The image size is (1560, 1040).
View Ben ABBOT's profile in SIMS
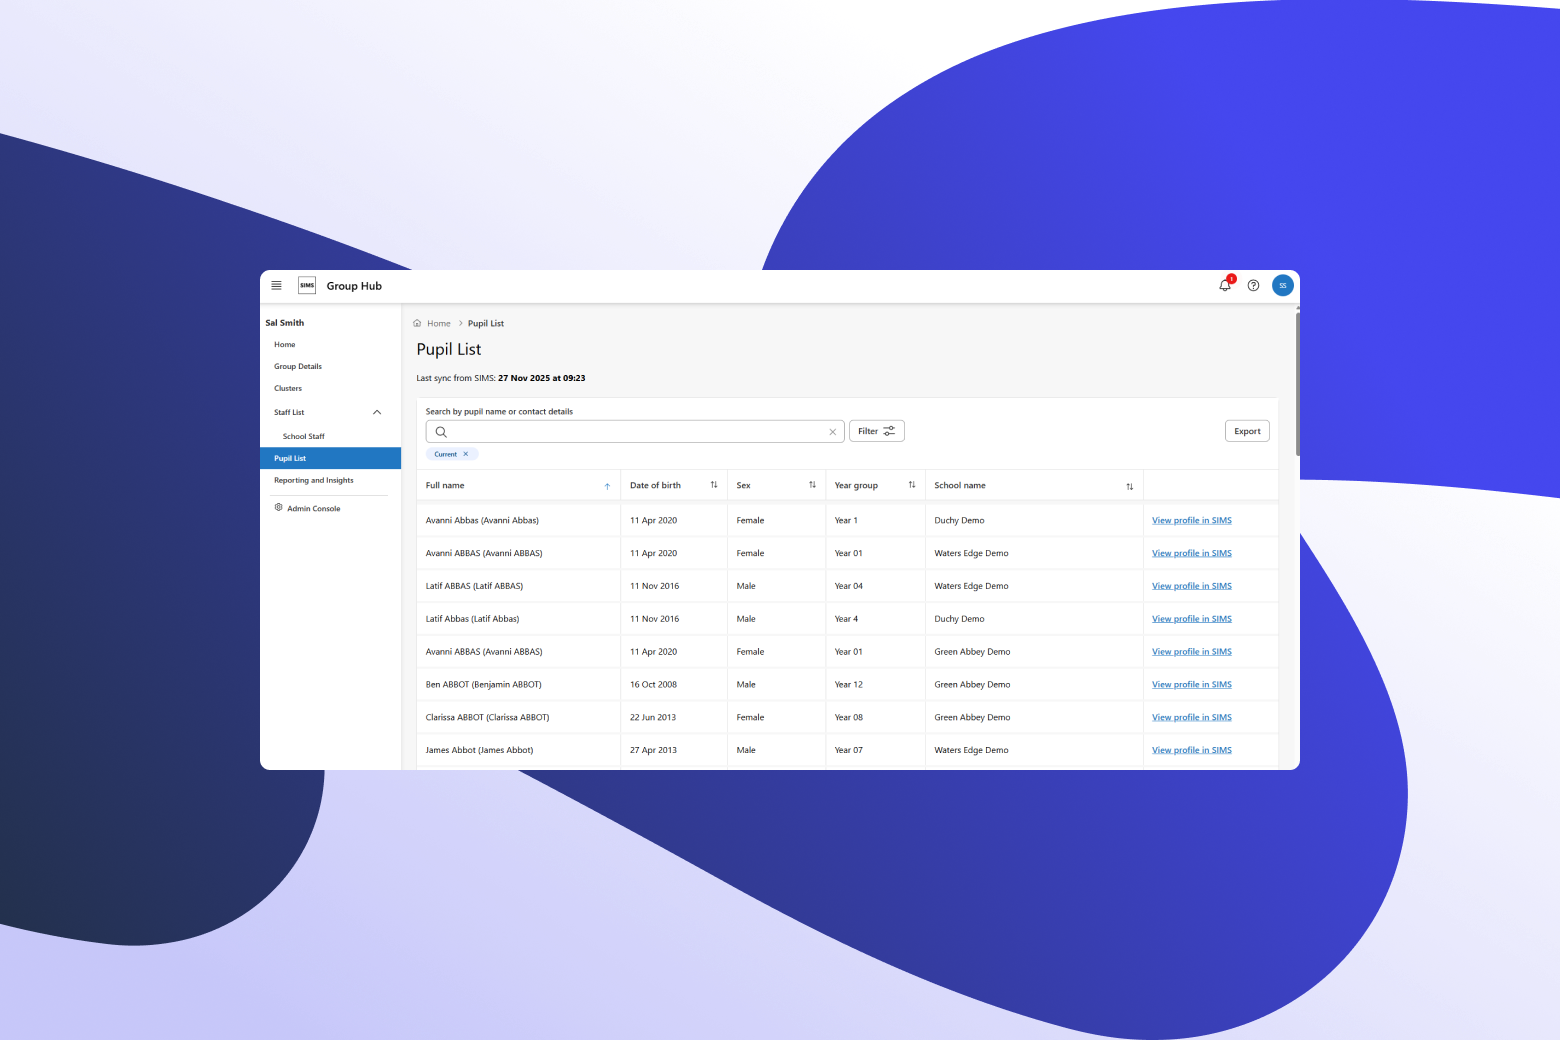point(1191,685)
